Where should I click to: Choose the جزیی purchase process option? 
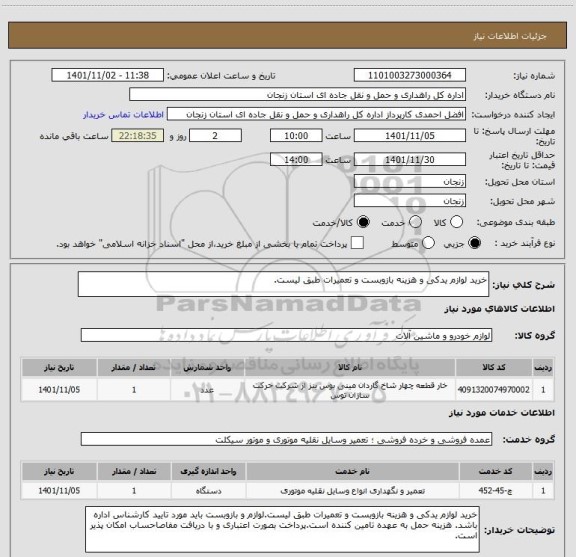tap(474, 243)
